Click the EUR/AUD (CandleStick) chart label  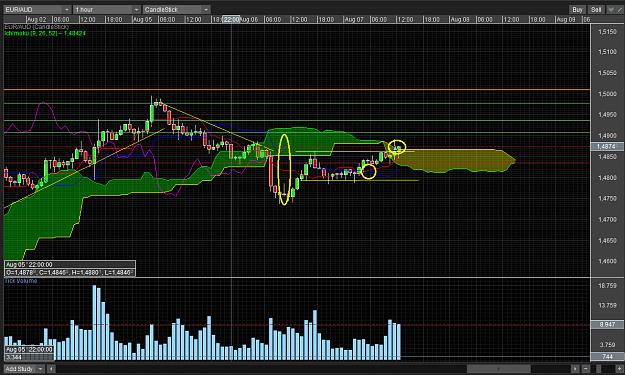click(36, 27)
